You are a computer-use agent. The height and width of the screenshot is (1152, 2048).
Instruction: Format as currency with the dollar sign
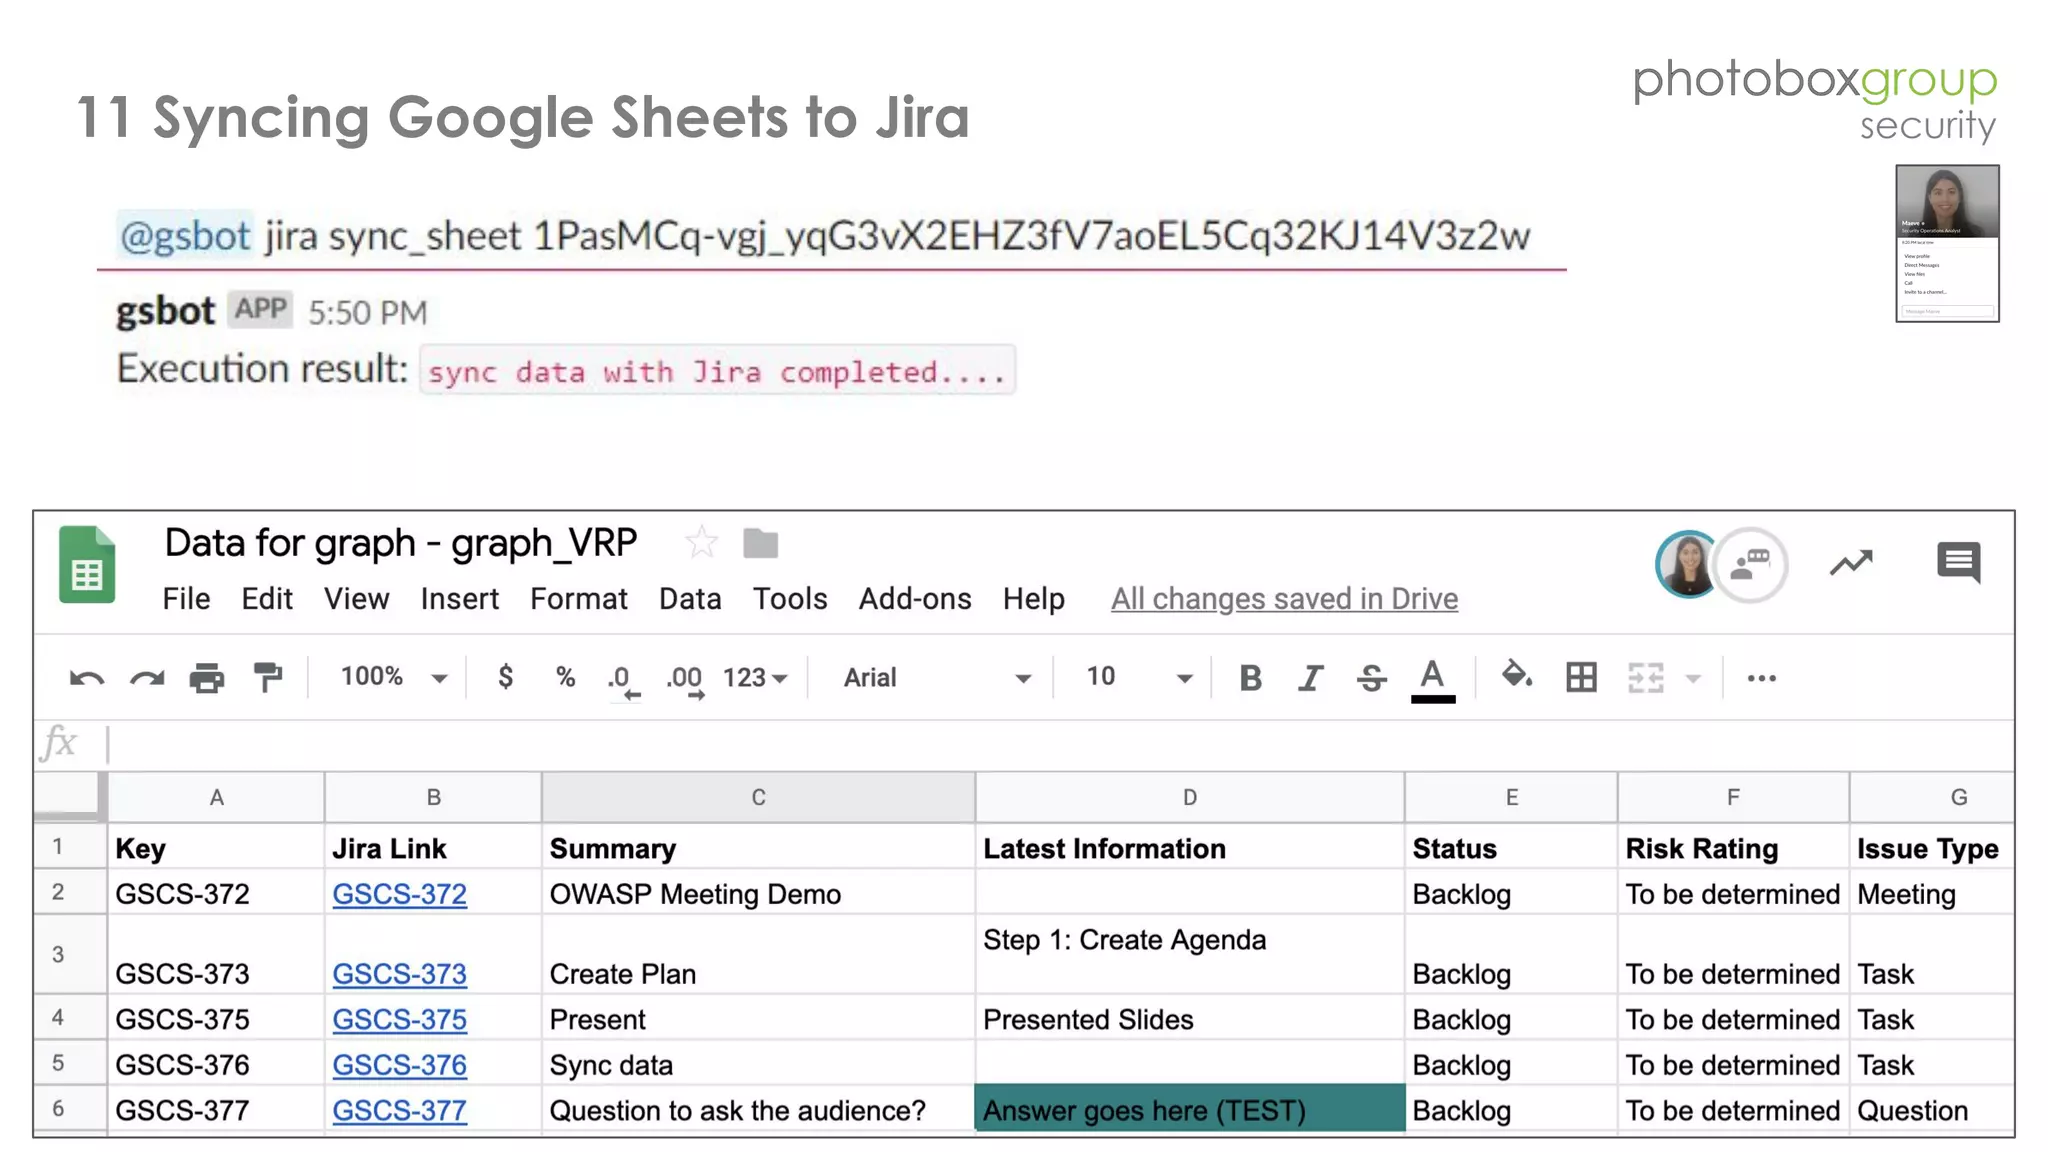click(506, 677)
